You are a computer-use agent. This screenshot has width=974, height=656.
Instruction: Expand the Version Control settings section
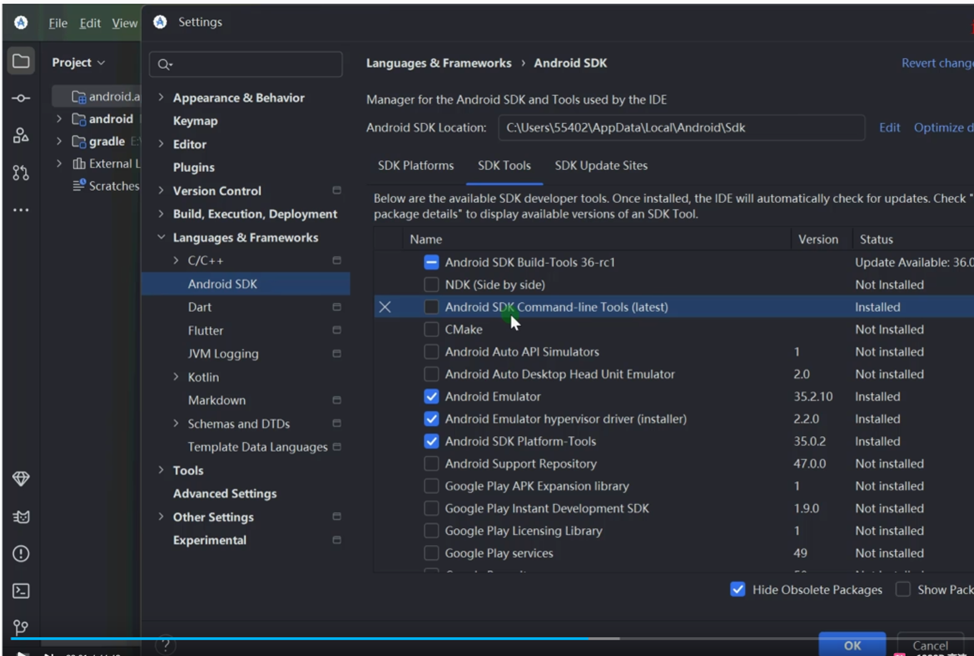[x=161, y=190]
